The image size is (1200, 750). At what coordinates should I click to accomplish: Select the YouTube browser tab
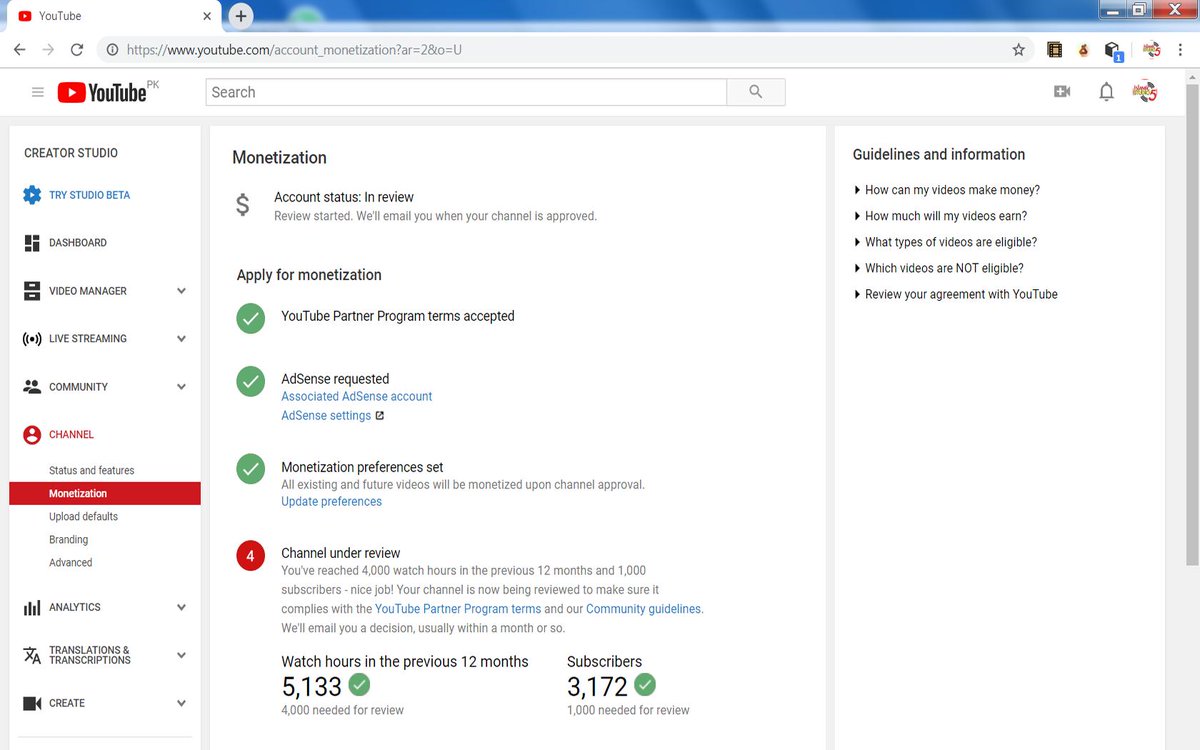pos(110,16)
